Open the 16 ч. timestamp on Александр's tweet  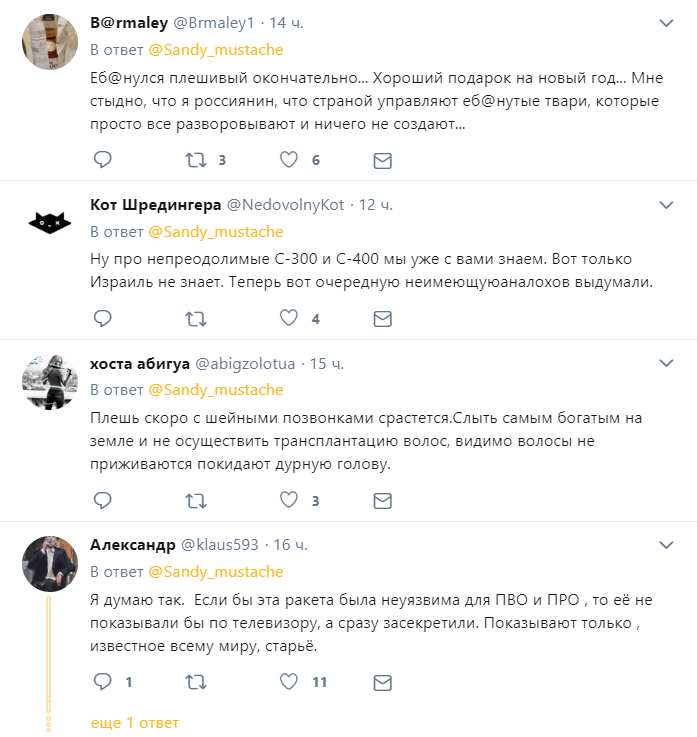290,545
